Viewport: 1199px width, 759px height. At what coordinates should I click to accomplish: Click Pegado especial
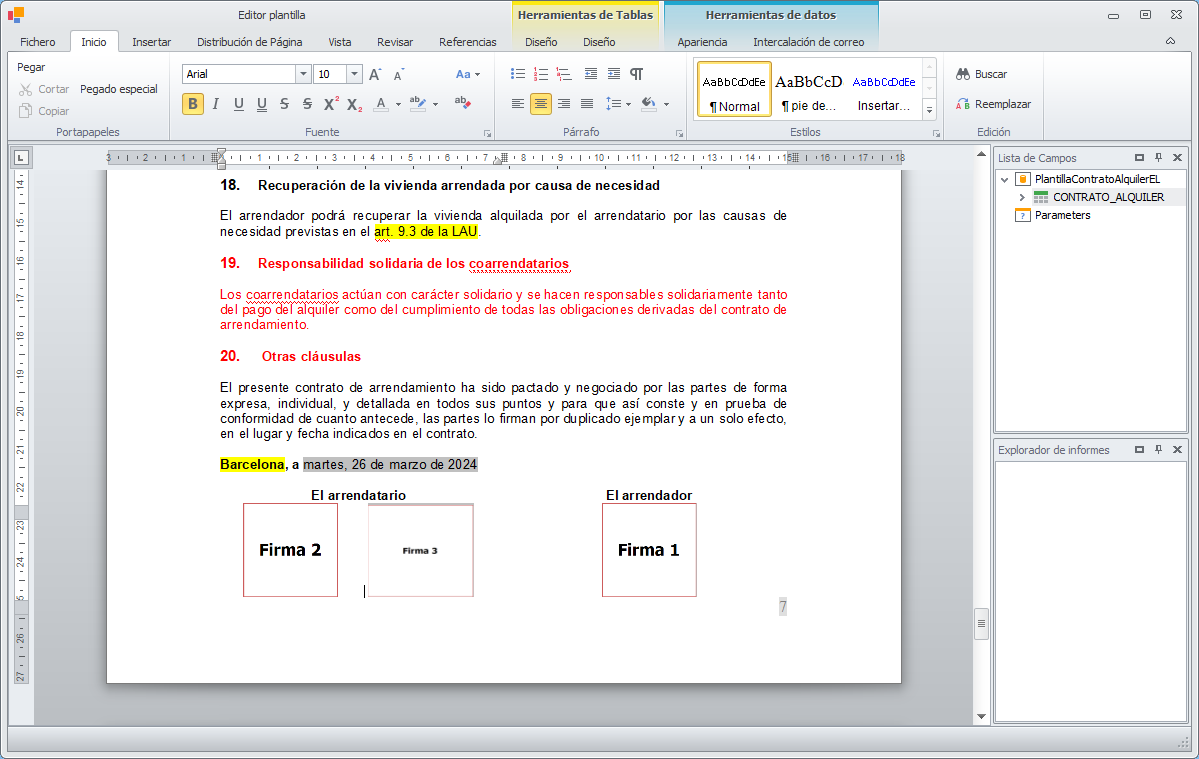click(x=119, y=89)
